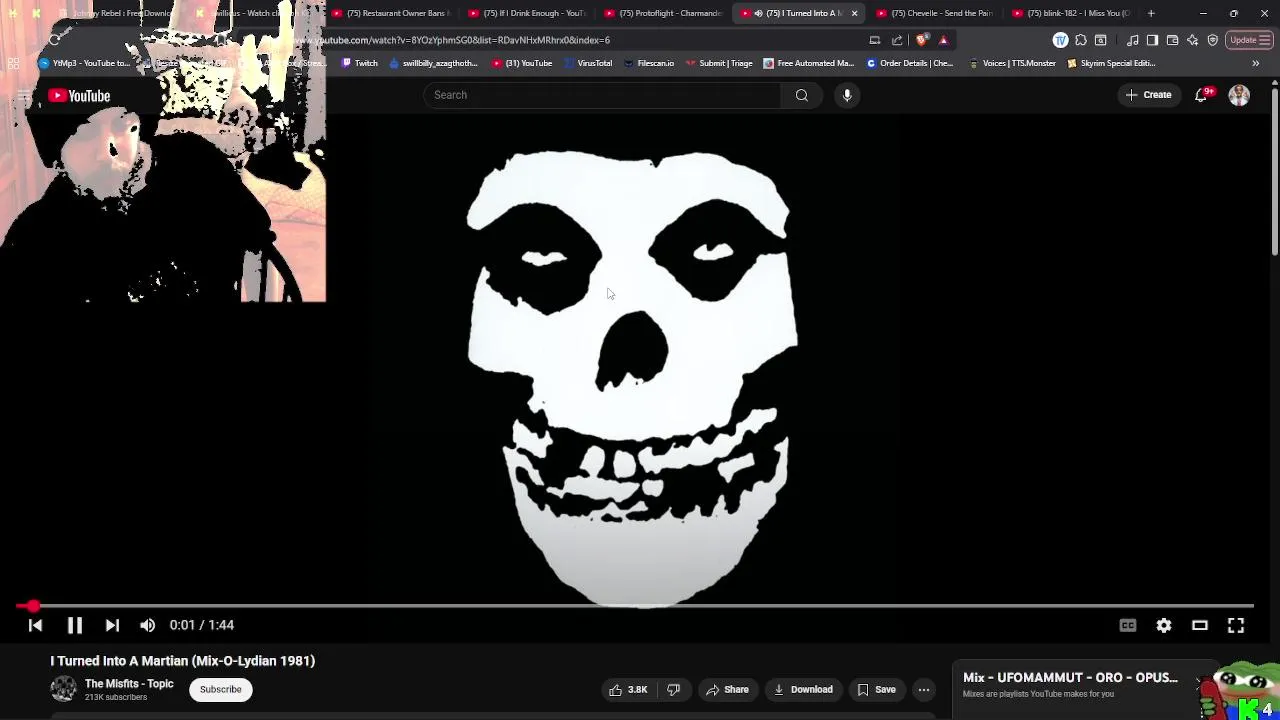Screen dimensions: 1280x720
Task: Toggle closed captions CC in the player
Action: coord(1128,625)
